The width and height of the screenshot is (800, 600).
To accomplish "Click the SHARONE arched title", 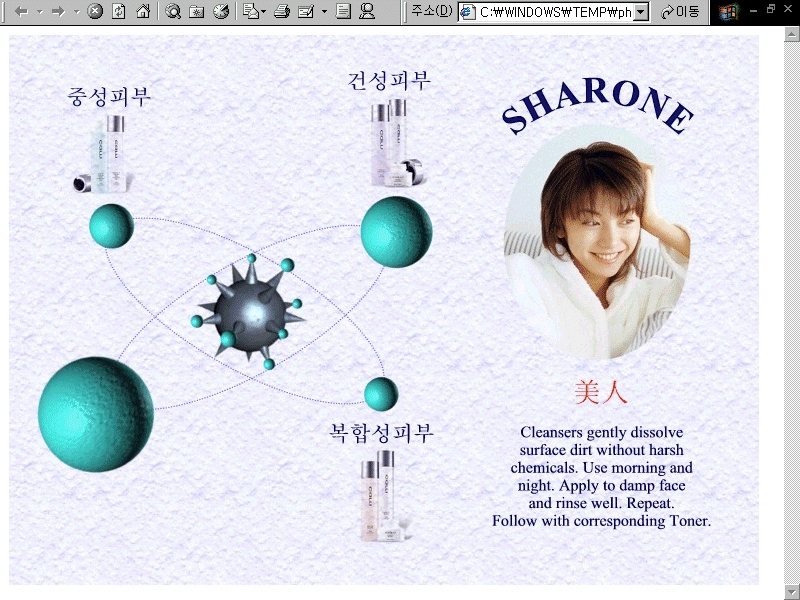I will pos(597,108).
